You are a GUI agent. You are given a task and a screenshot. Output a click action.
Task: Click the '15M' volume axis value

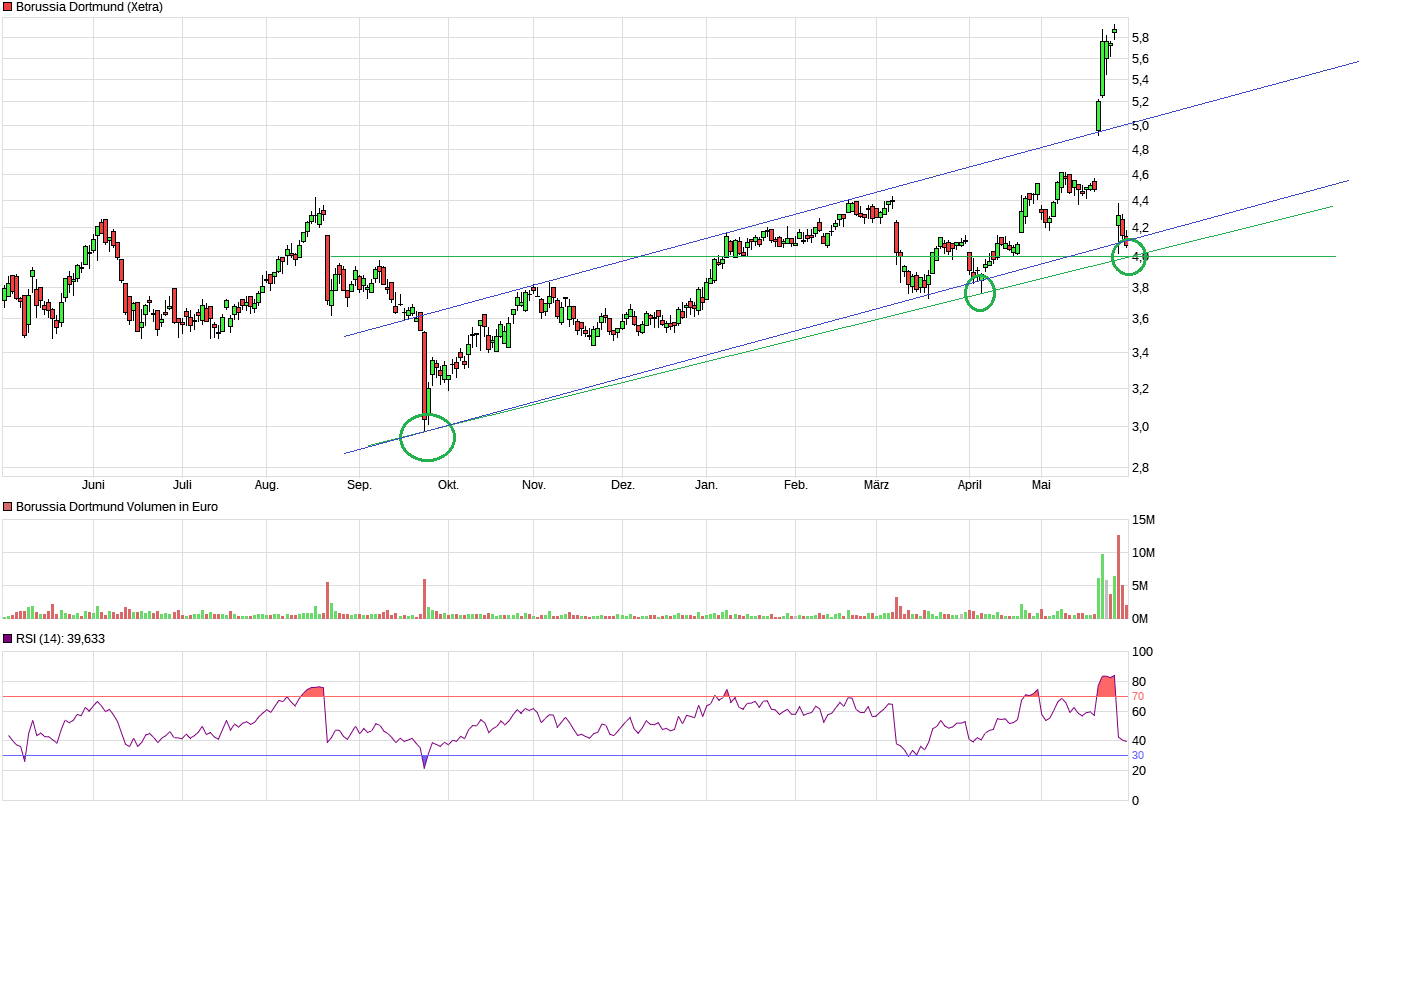coord(1143,520)
